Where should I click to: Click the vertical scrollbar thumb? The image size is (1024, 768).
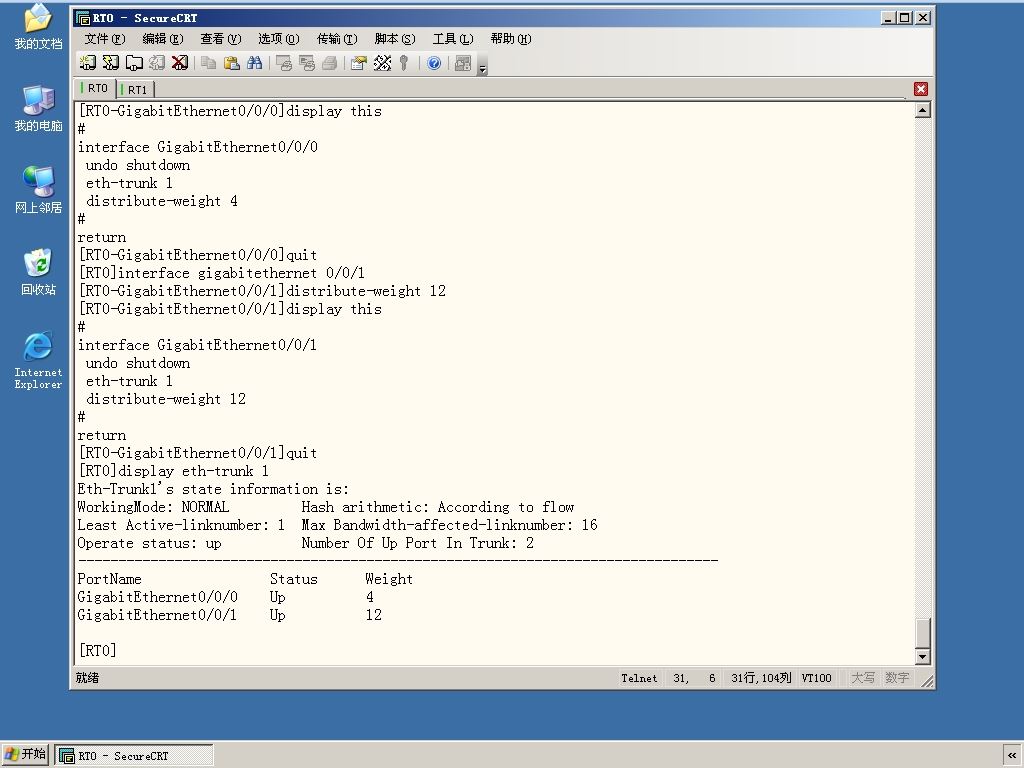tap(922, 632)
